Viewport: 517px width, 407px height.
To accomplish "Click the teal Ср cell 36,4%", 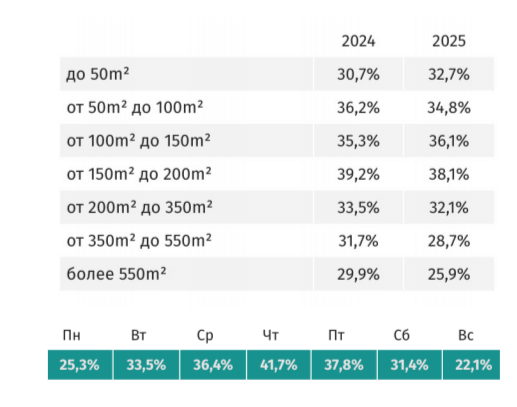I will click(213, 365).
